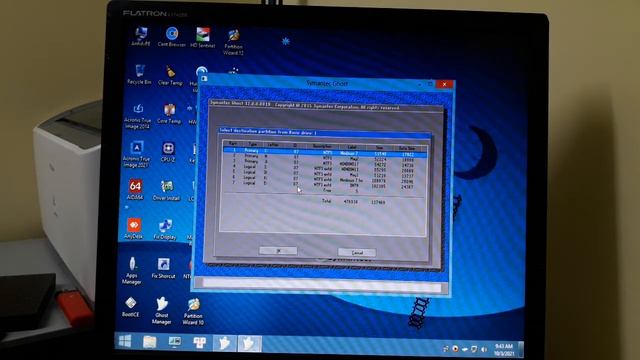Image resolution: width=640 pixels, height=360 pixels.
Task: Select partition 3 Primary row
Action: pos(325,162)
